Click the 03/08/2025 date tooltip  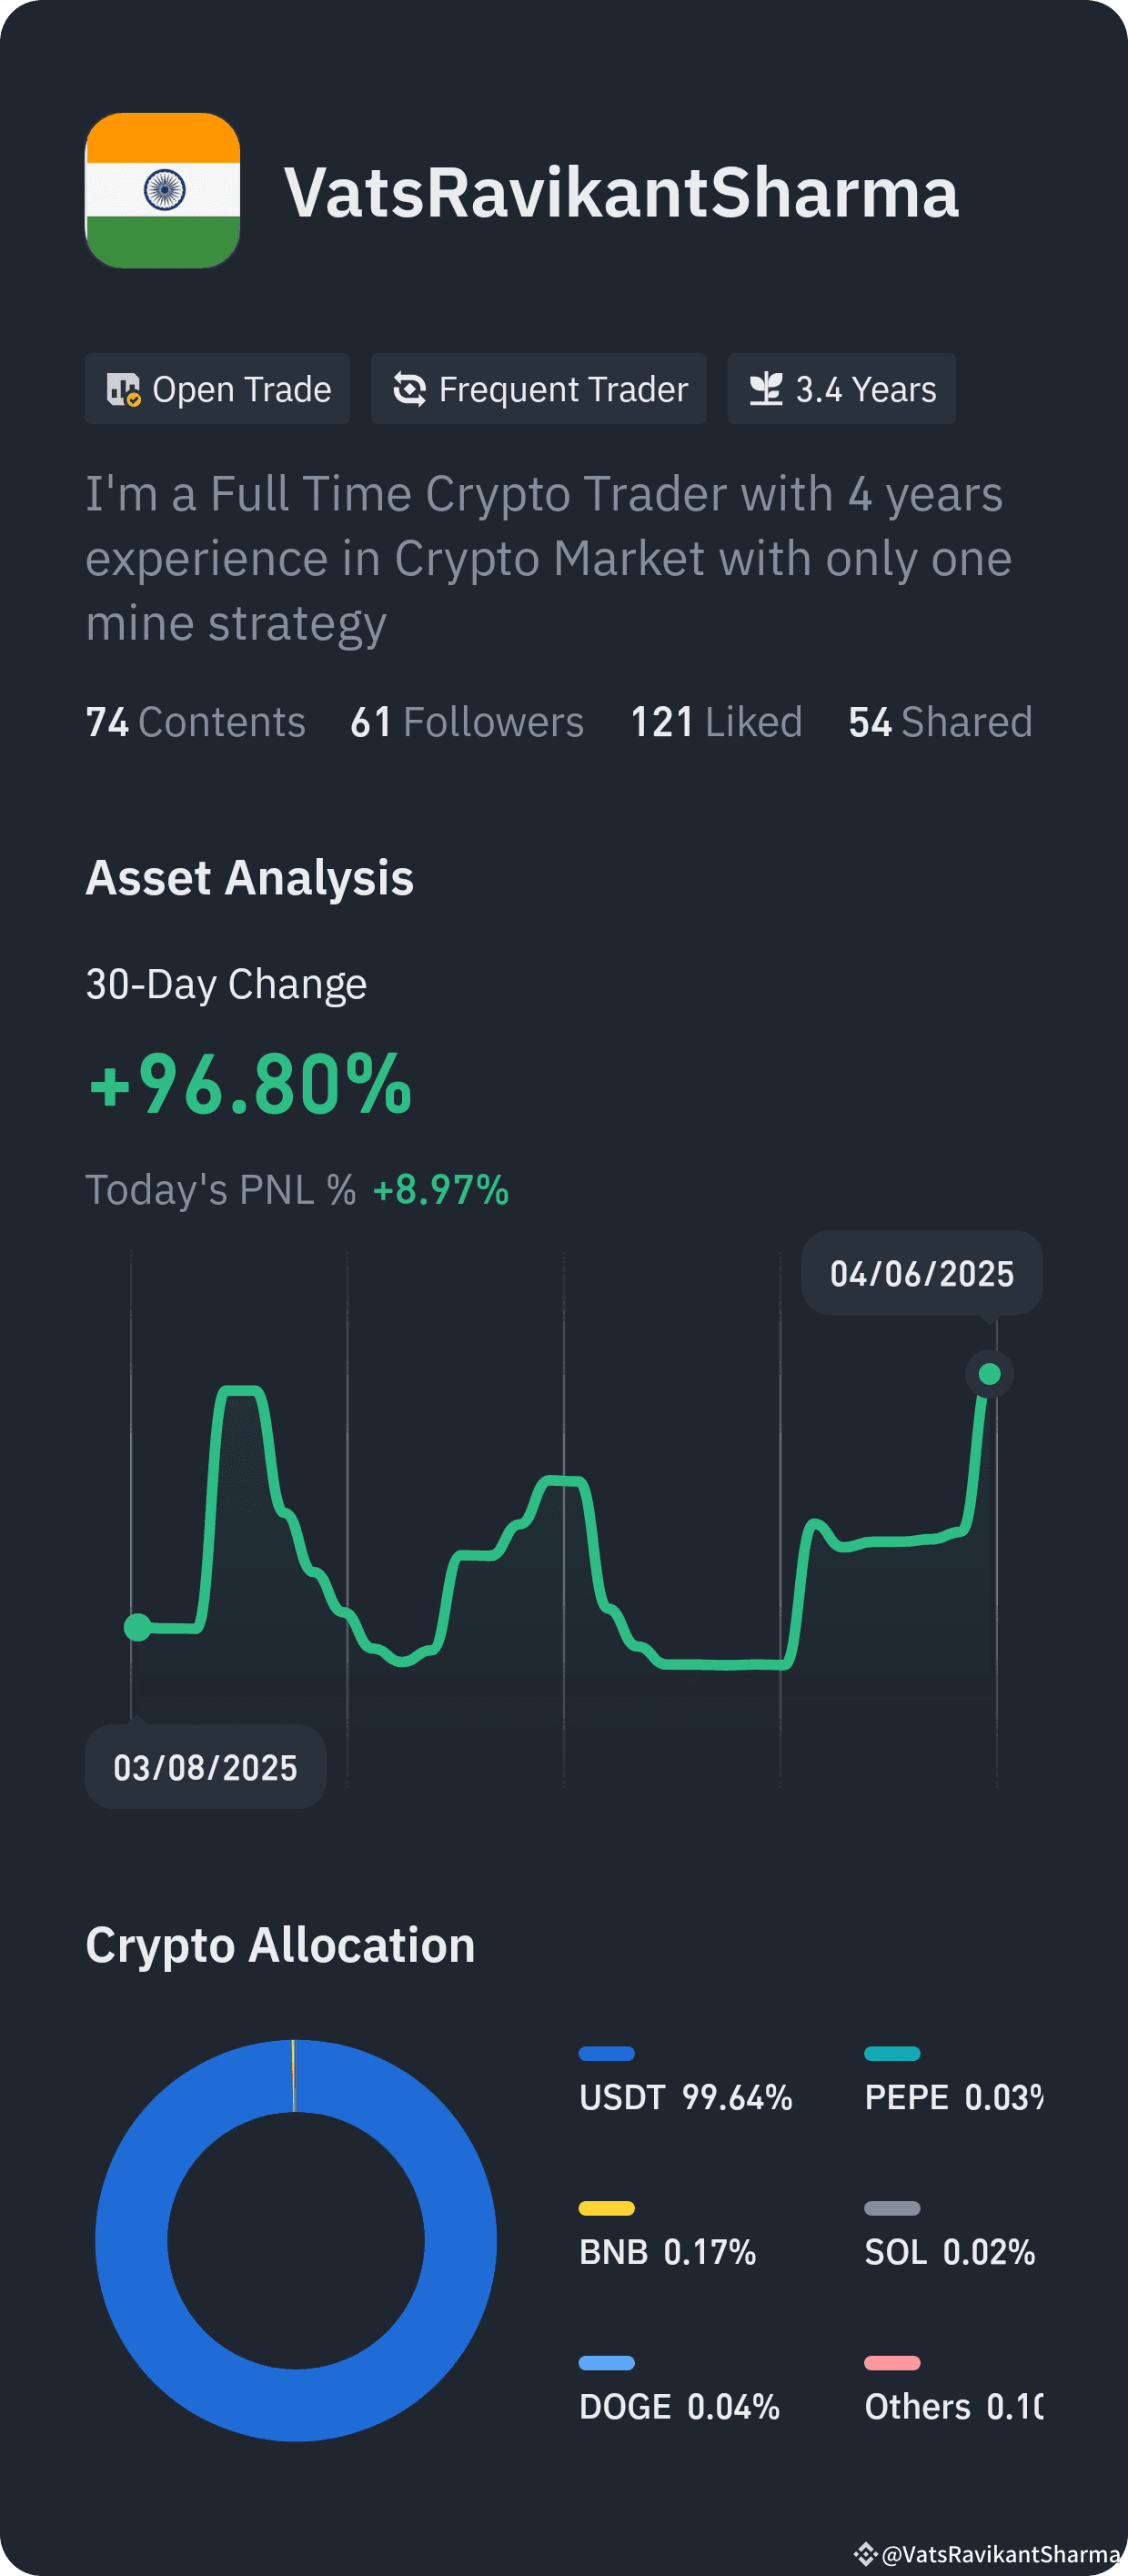206,1767
